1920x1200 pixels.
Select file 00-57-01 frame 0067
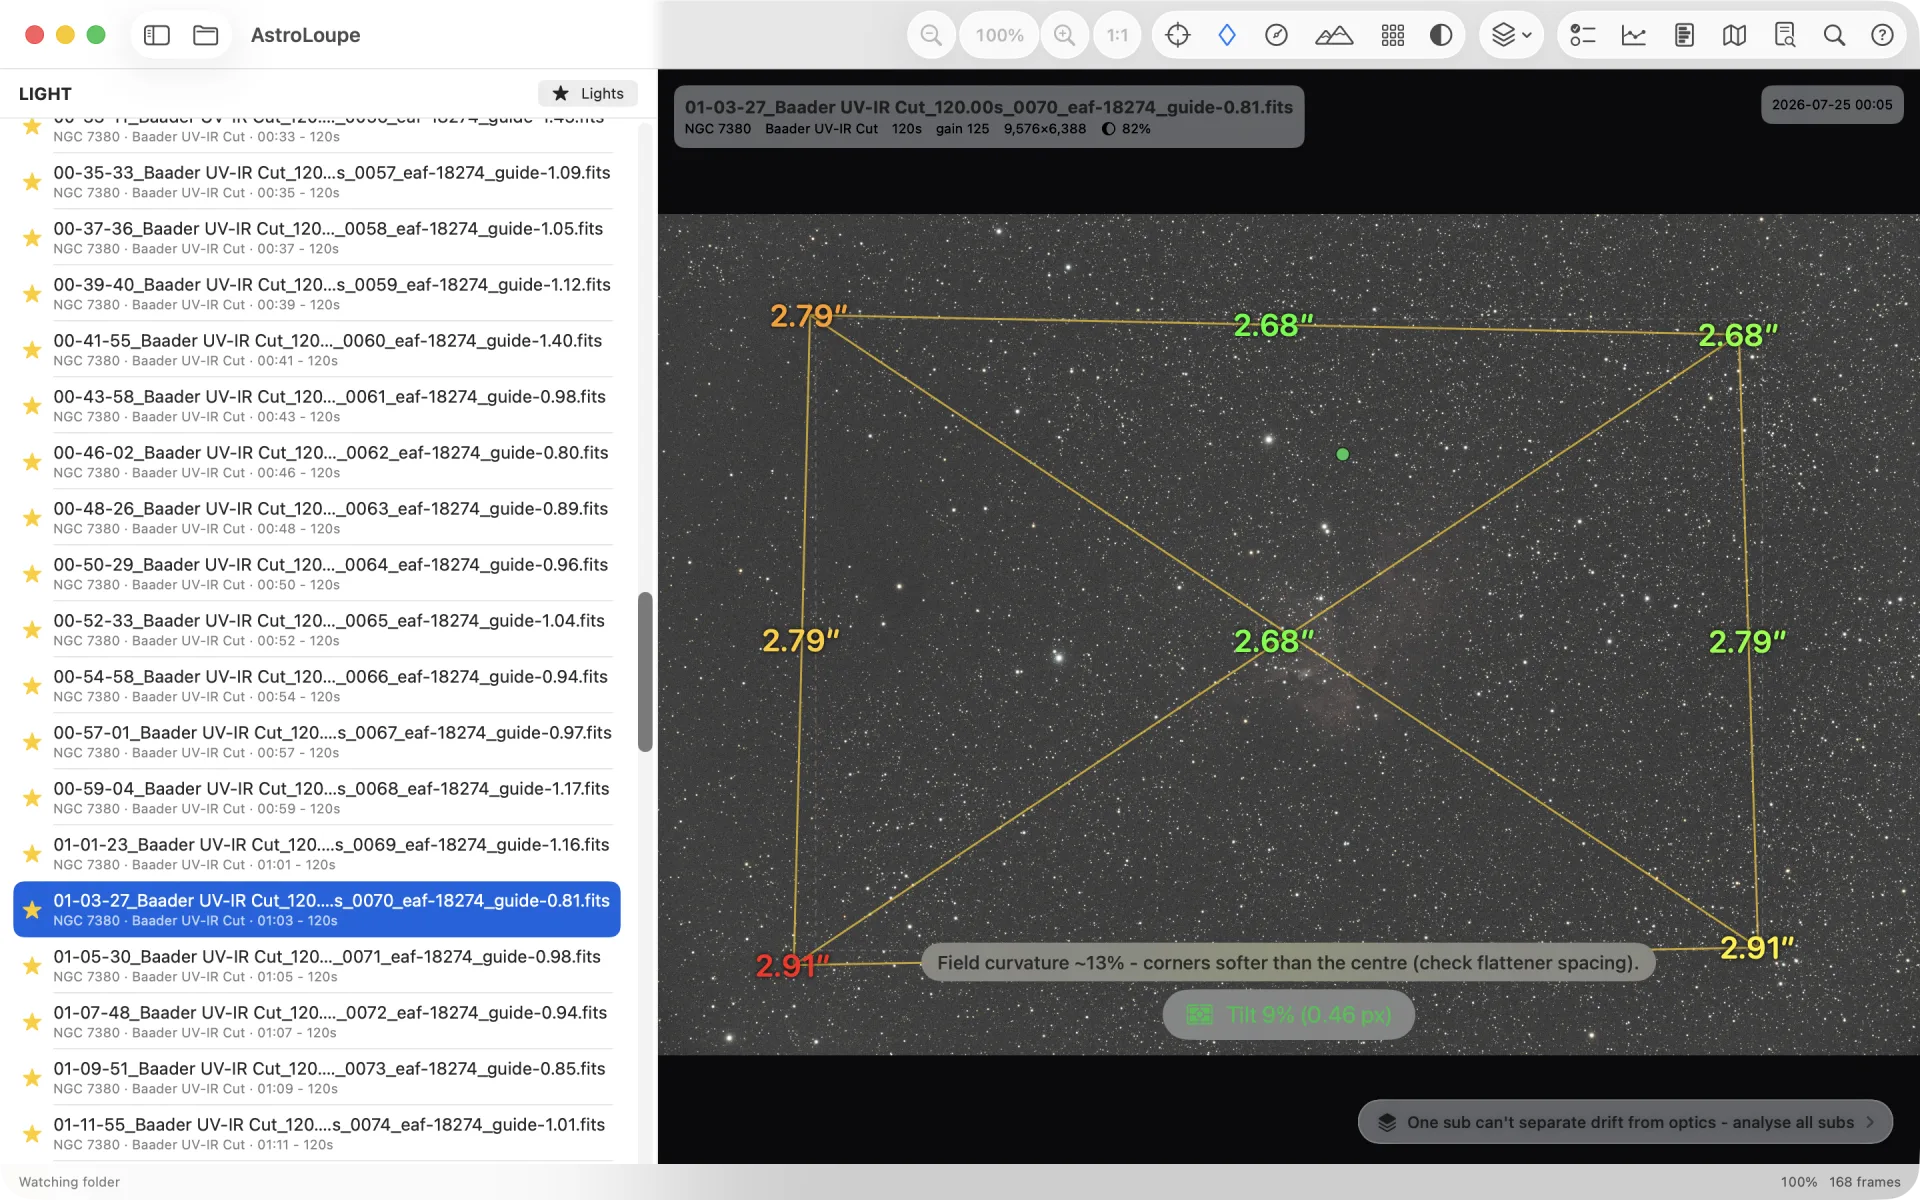point(316,741)
